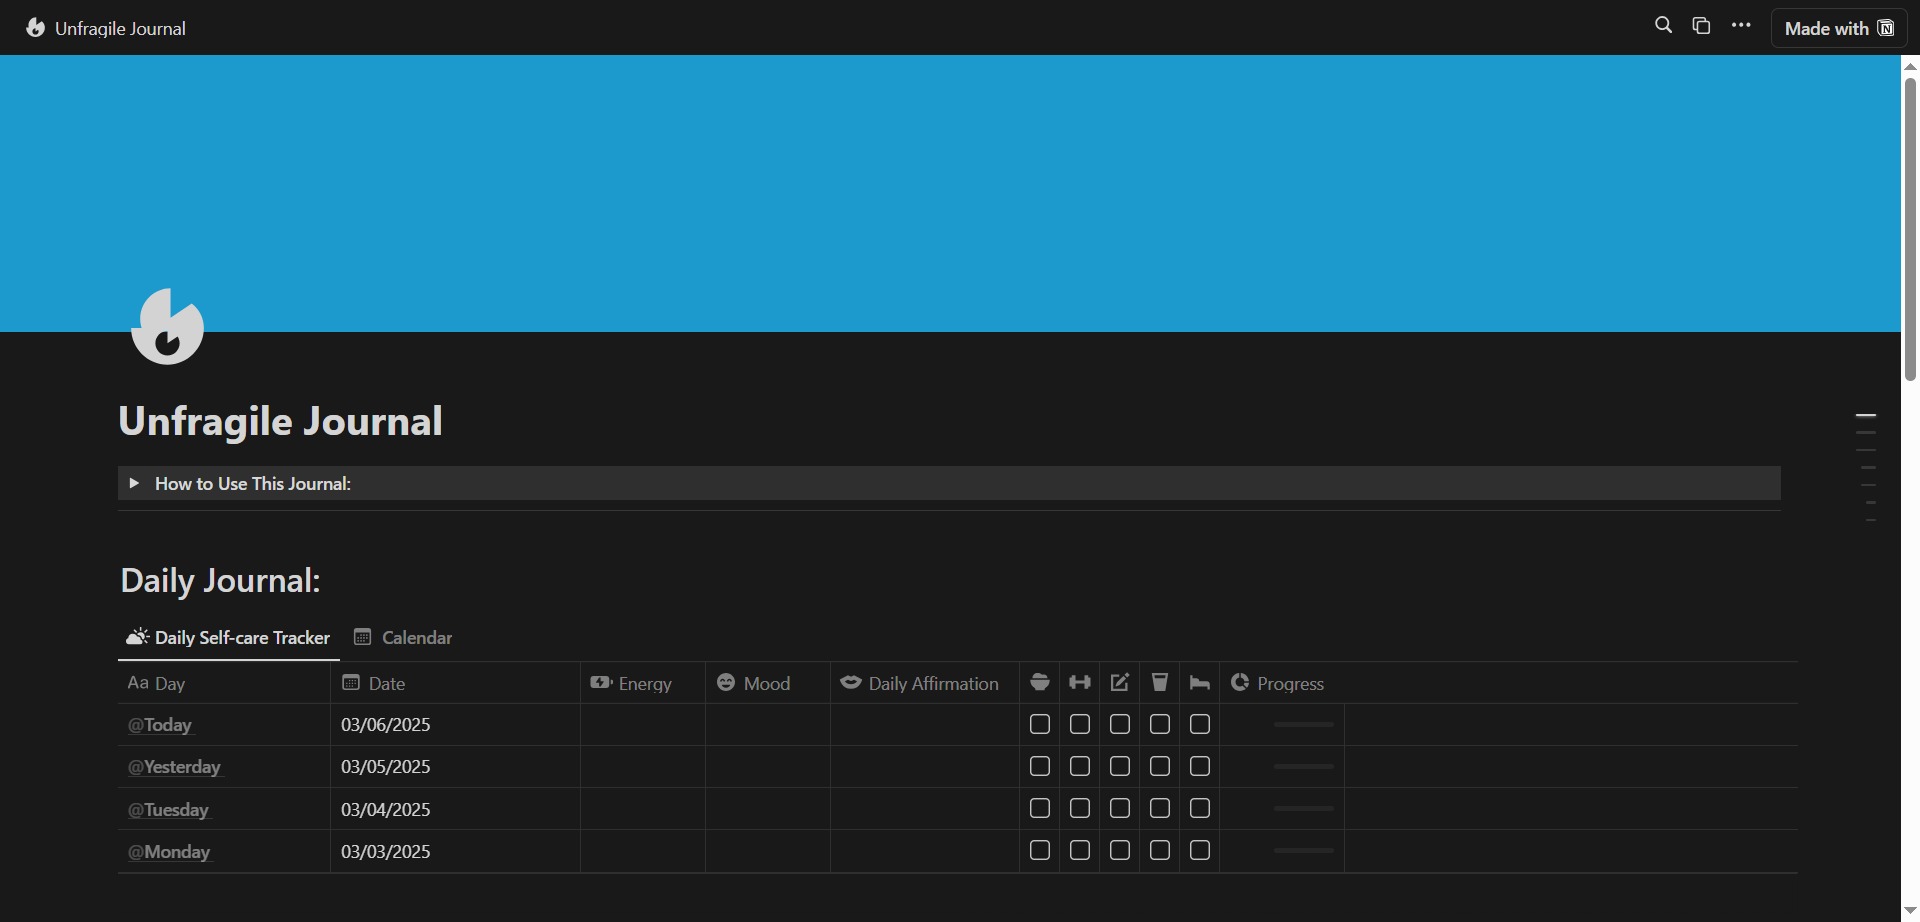This screenshot has height=922, width=1920.
Task: Open the three-dot more options menu
Action: [1741, 26]
